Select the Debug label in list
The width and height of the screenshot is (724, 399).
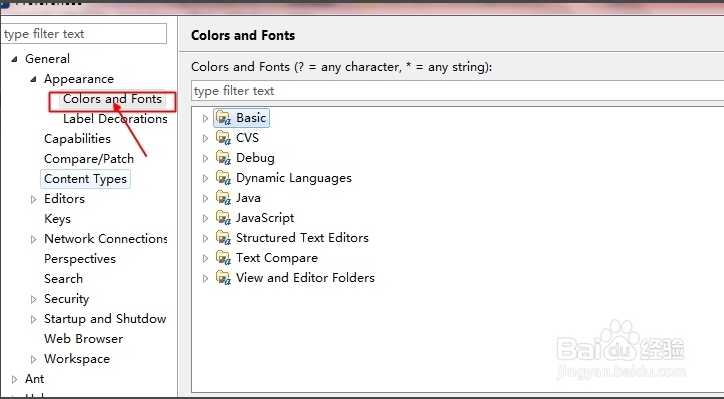point(255,158)
